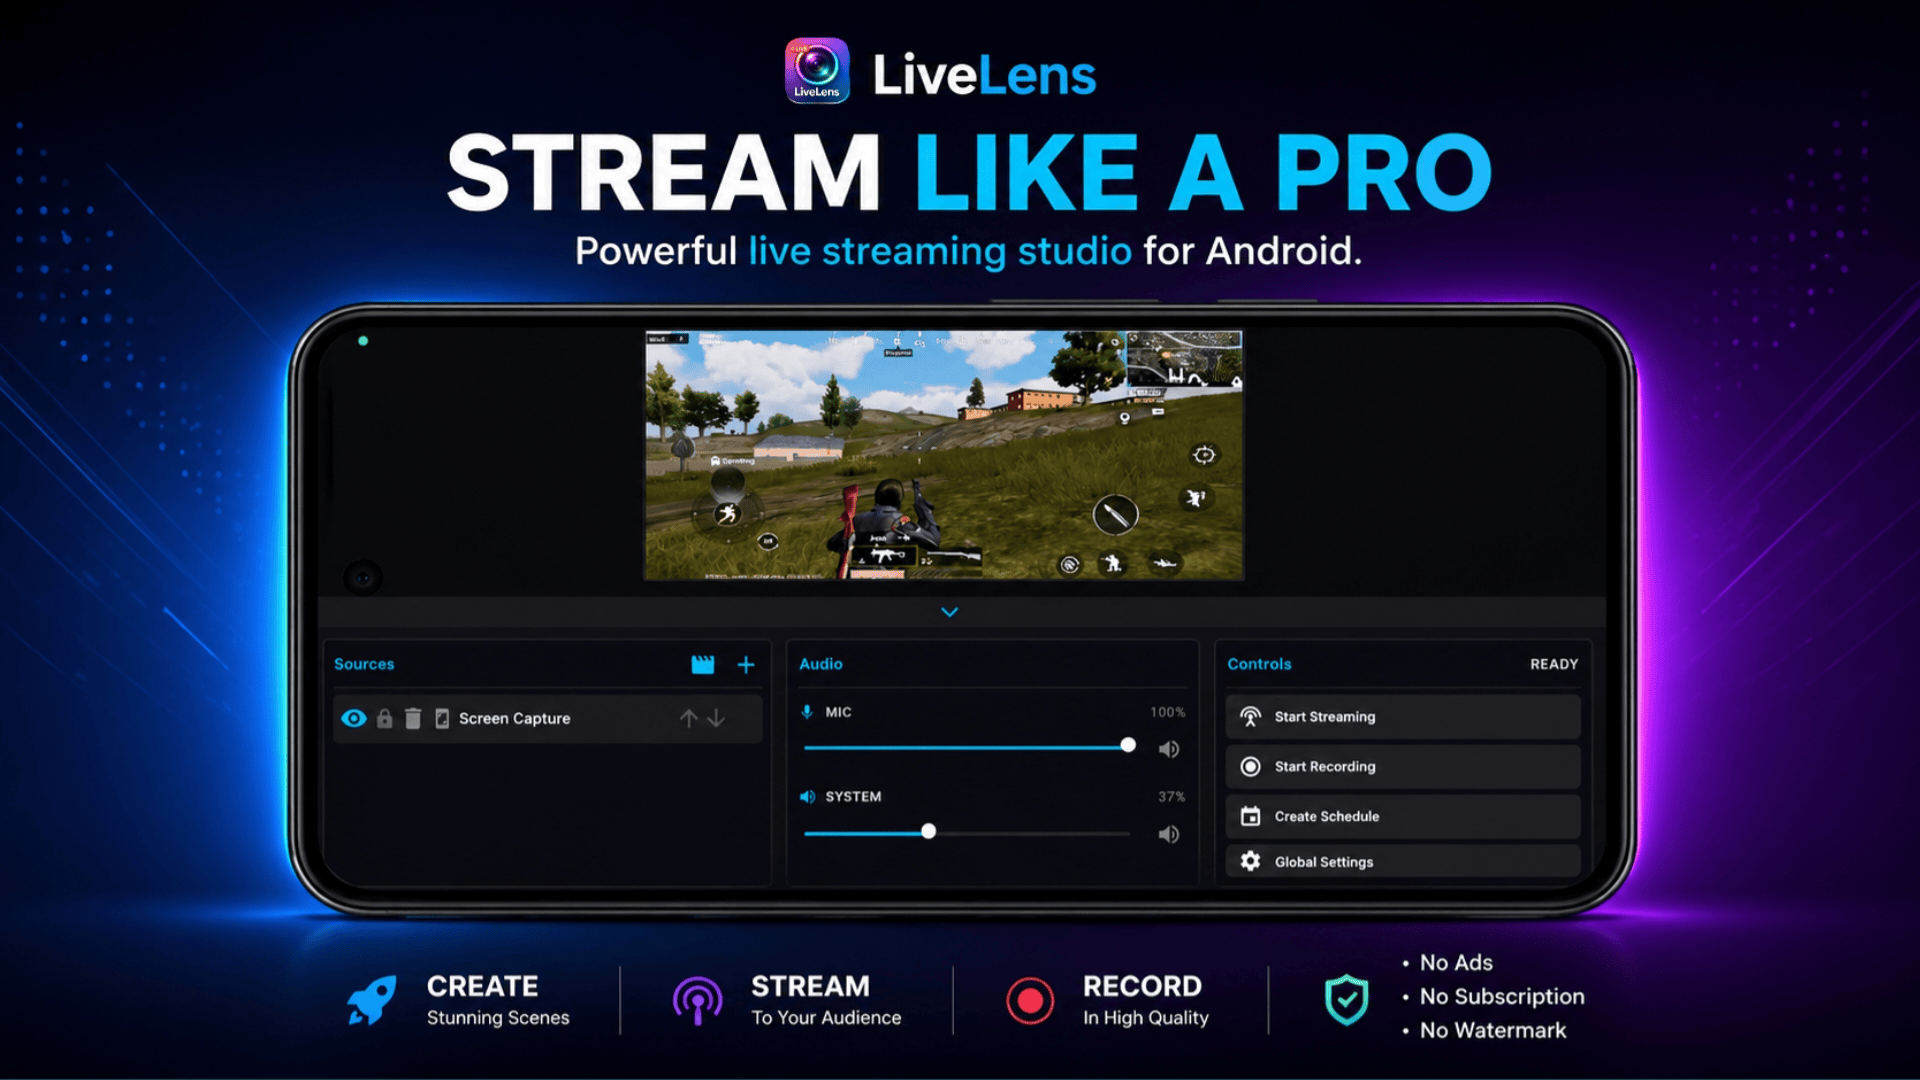This screenshot has width=1920, height=1080.
Task: Move Screen Capture source down with arrow
Action: 716,718
